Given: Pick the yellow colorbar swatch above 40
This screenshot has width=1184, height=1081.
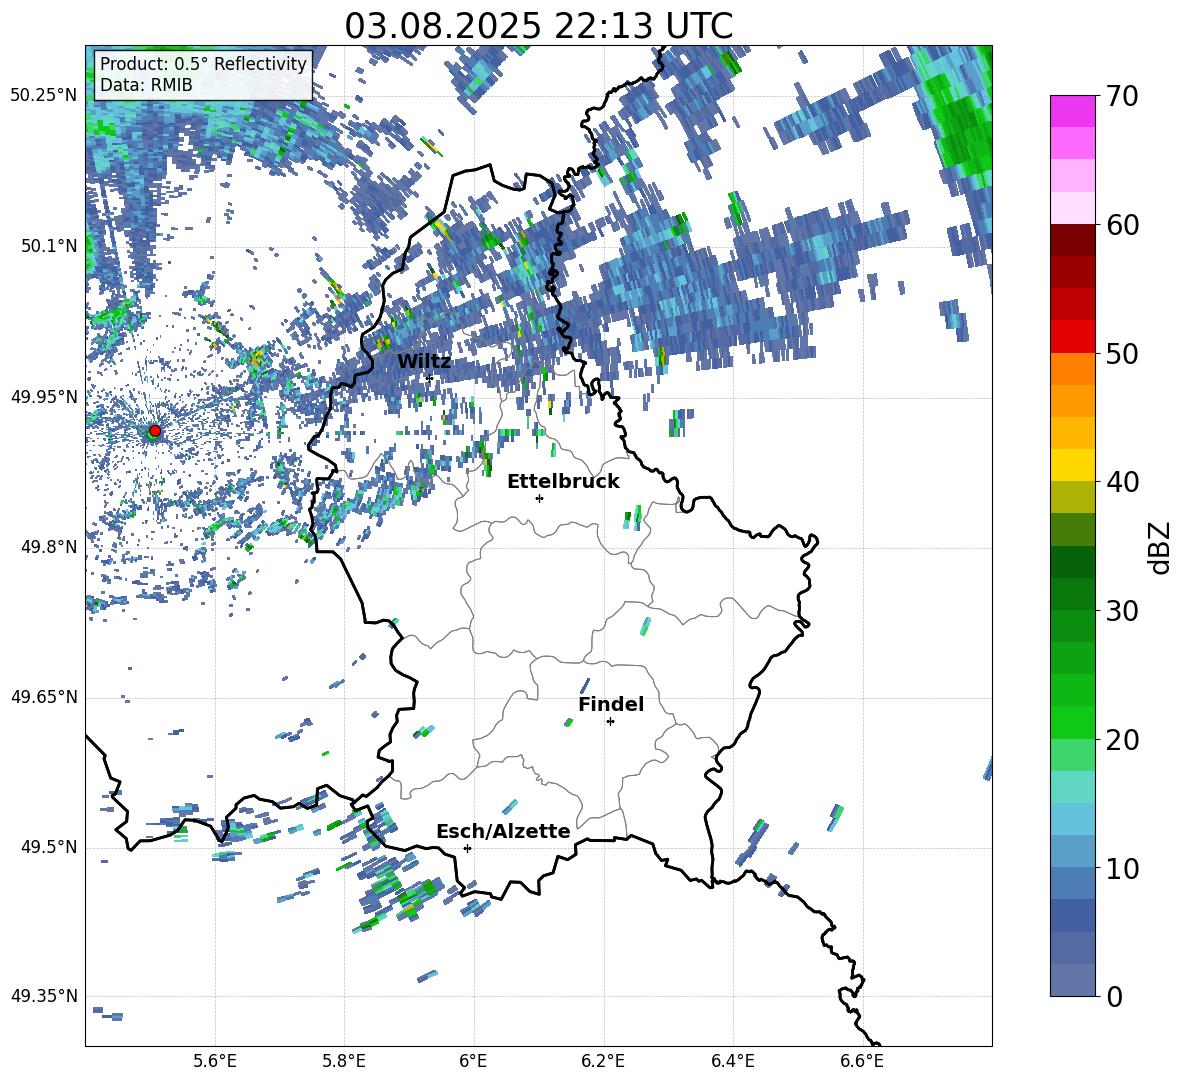Looking at the screenshot, I should pyautogui.click(x=1072, y=465).
